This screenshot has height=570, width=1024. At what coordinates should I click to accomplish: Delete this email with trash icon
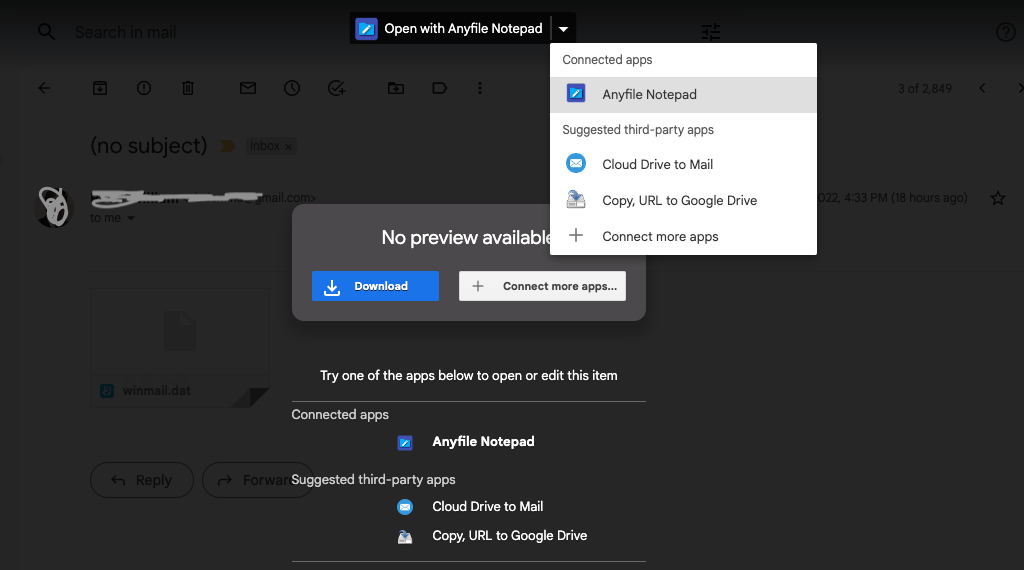(187, 88)
